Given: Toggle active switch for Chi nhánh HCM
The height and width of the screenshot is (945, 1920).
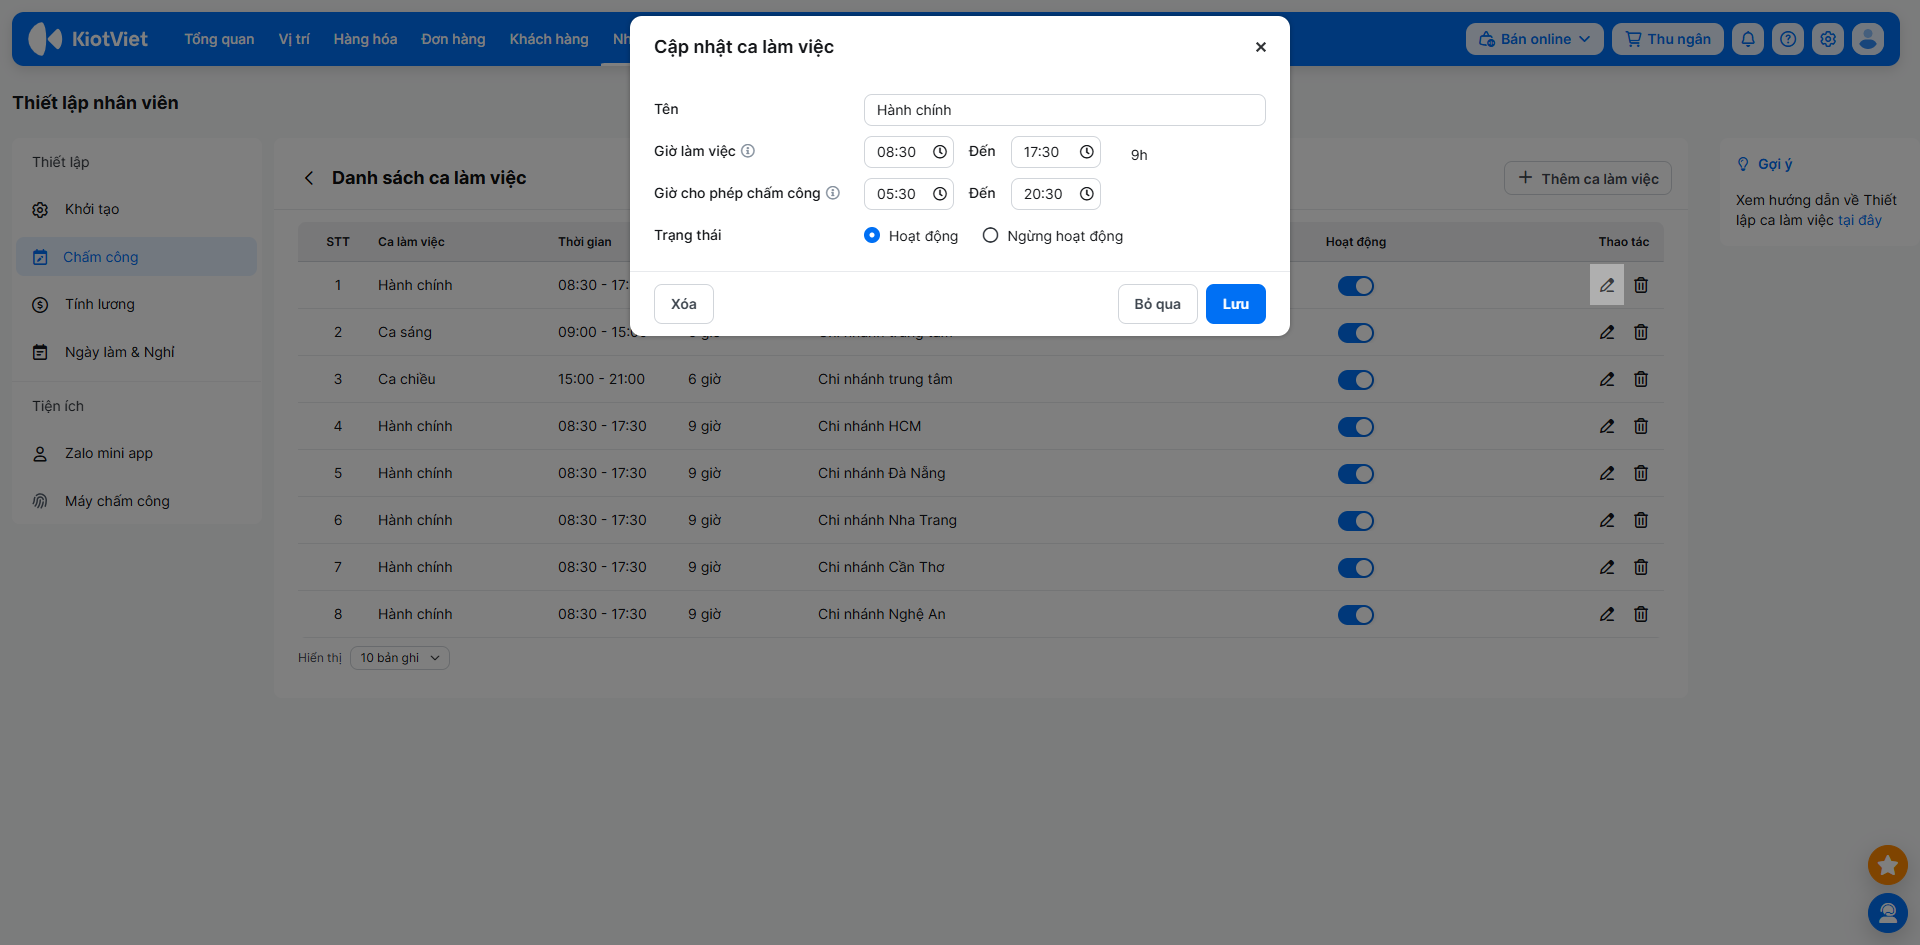Looking at the screenshot, I should pos(1356,427).
